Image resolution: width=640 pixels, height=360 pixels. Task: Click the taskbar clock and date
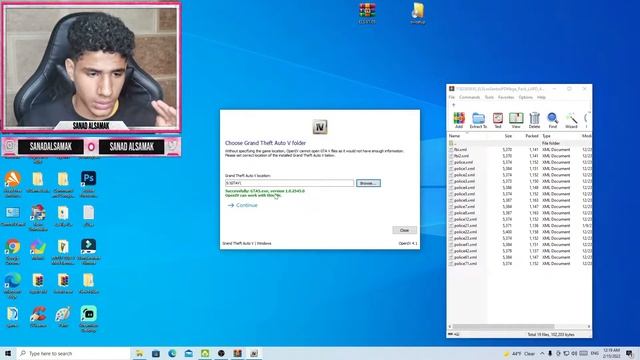[x=612, y=353]
